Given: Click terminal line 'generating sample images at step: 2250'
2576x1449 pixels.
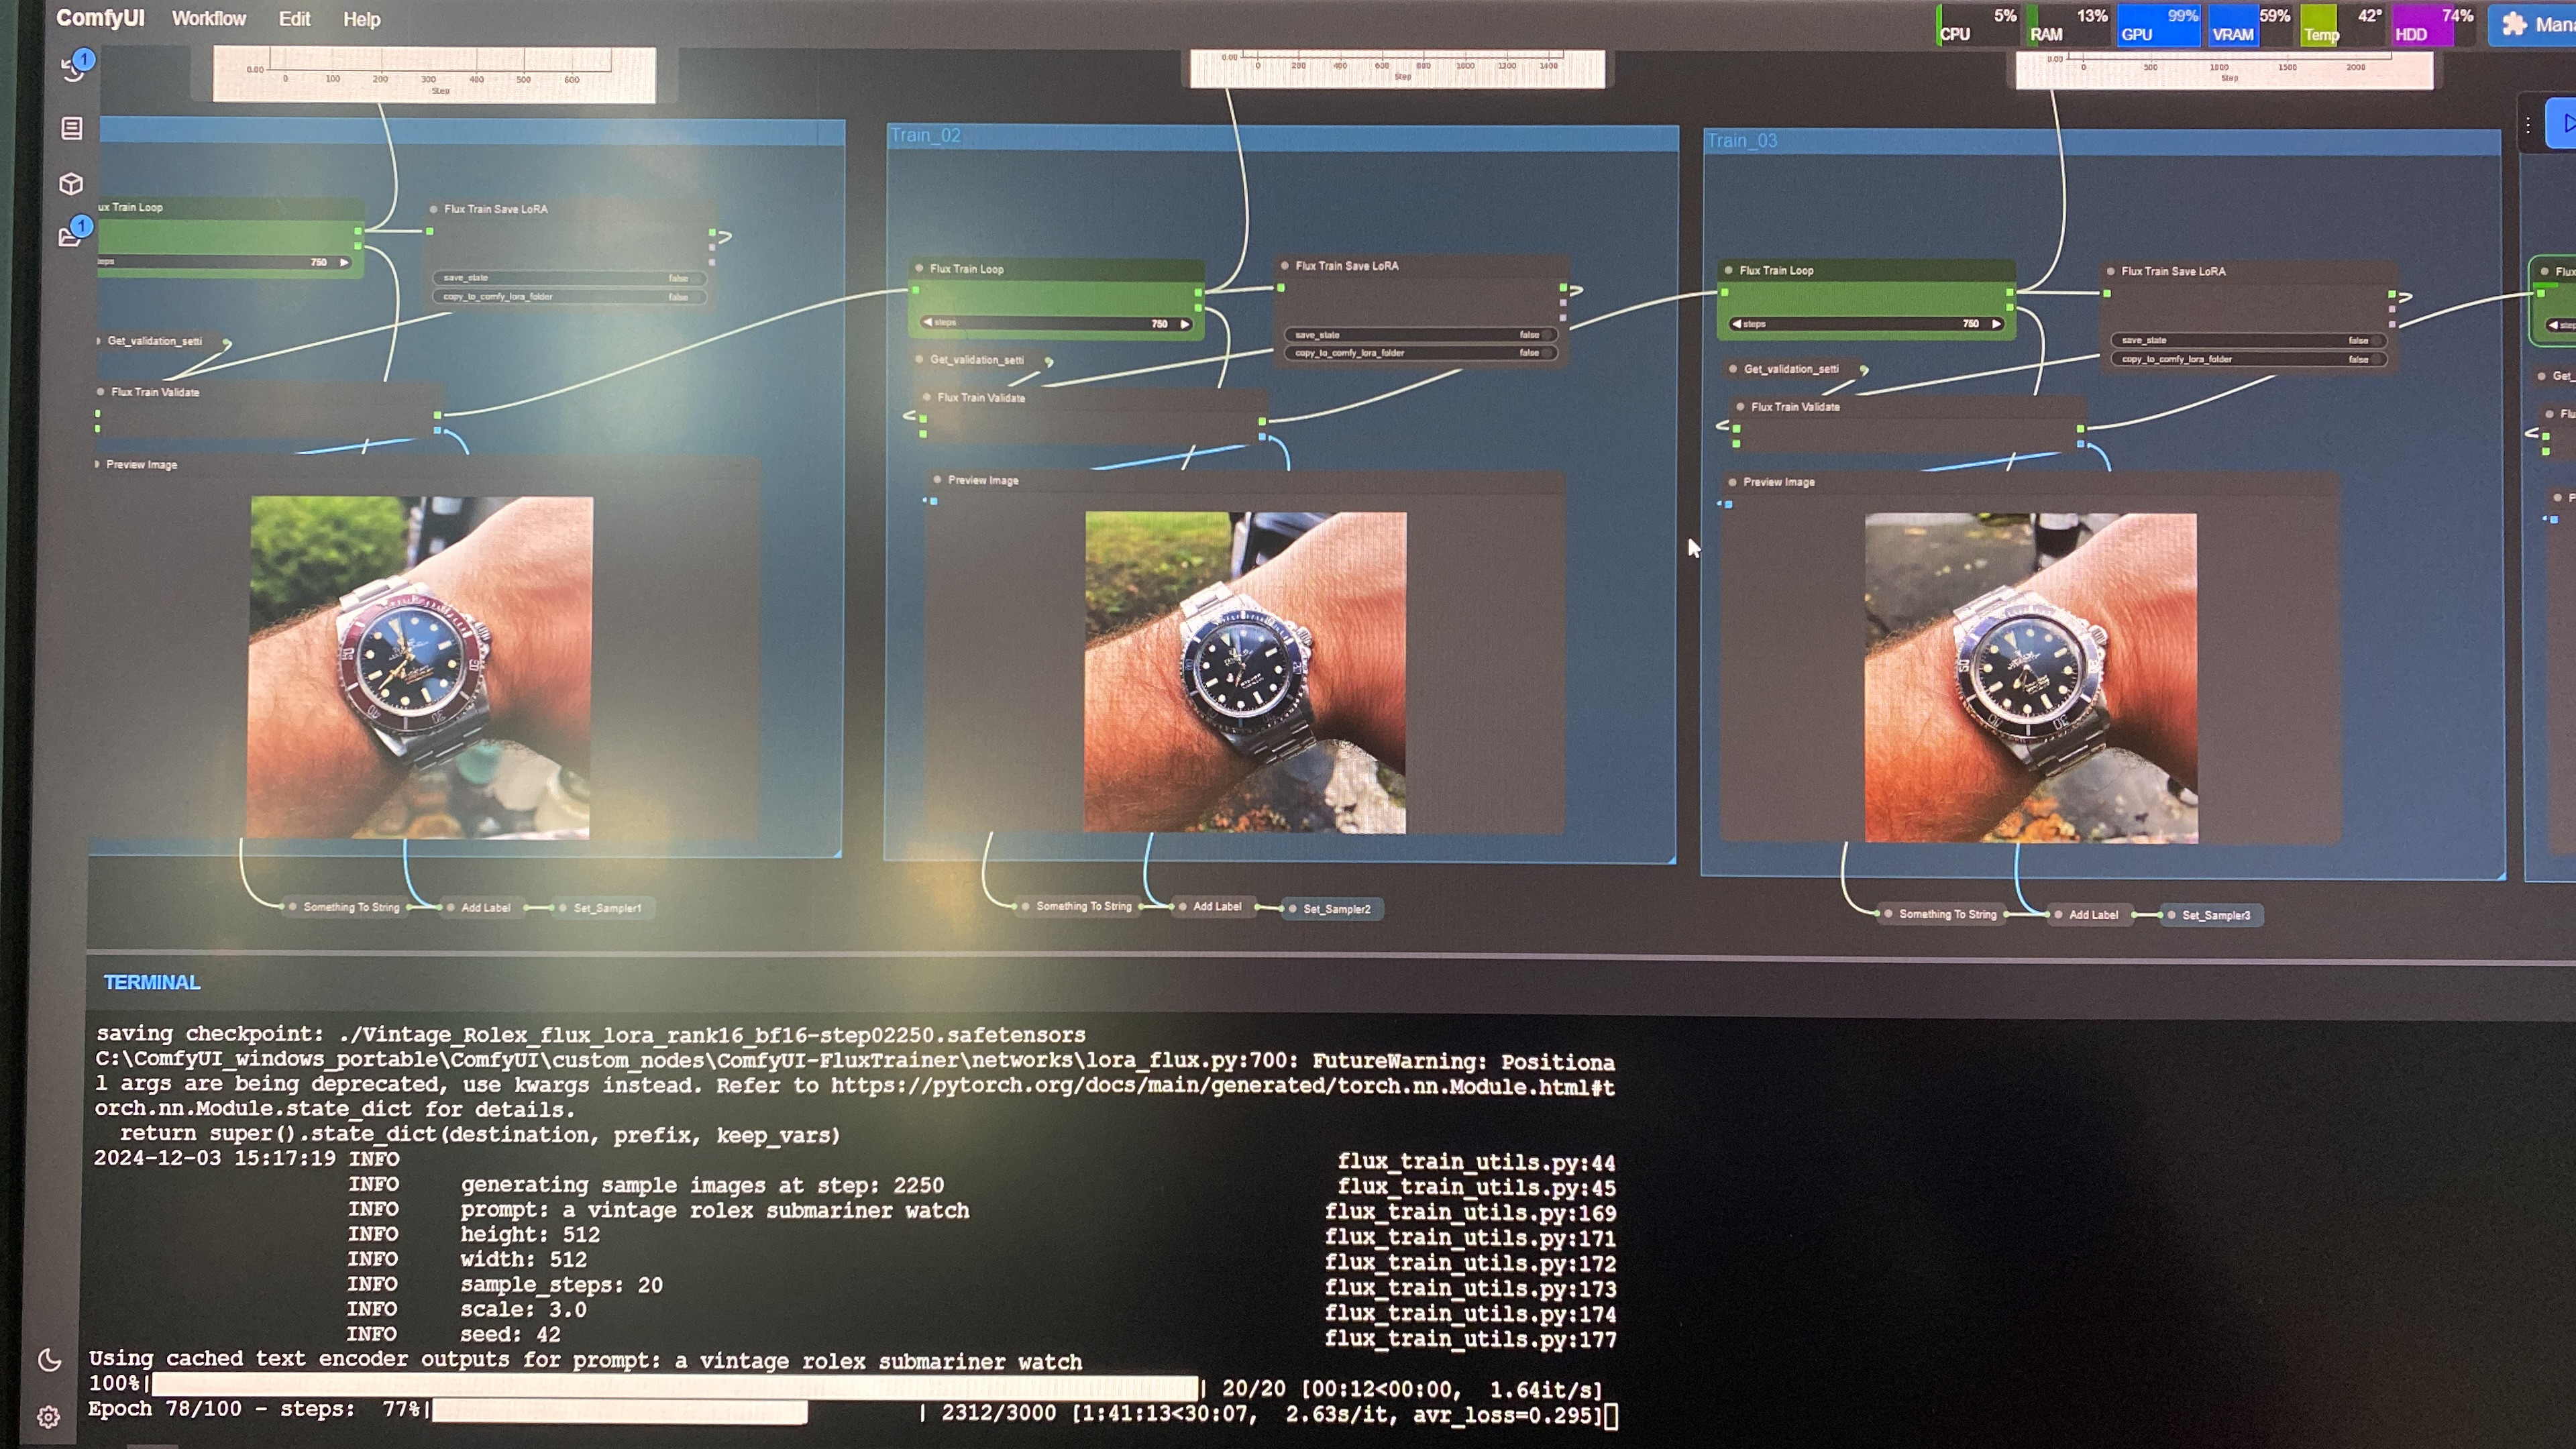Looking at the screenshot, I should pyautogui.click(x=702, y=1185).
